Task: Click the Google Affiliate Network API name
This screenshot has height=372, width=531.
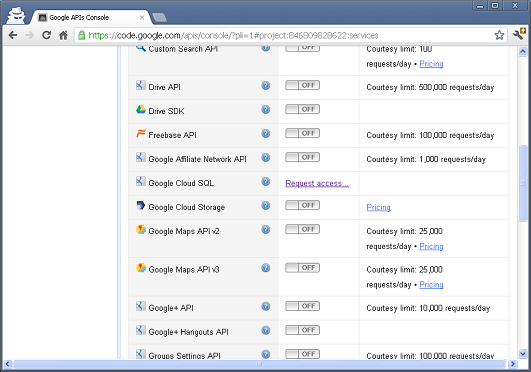Action: (x=197, y=159)
